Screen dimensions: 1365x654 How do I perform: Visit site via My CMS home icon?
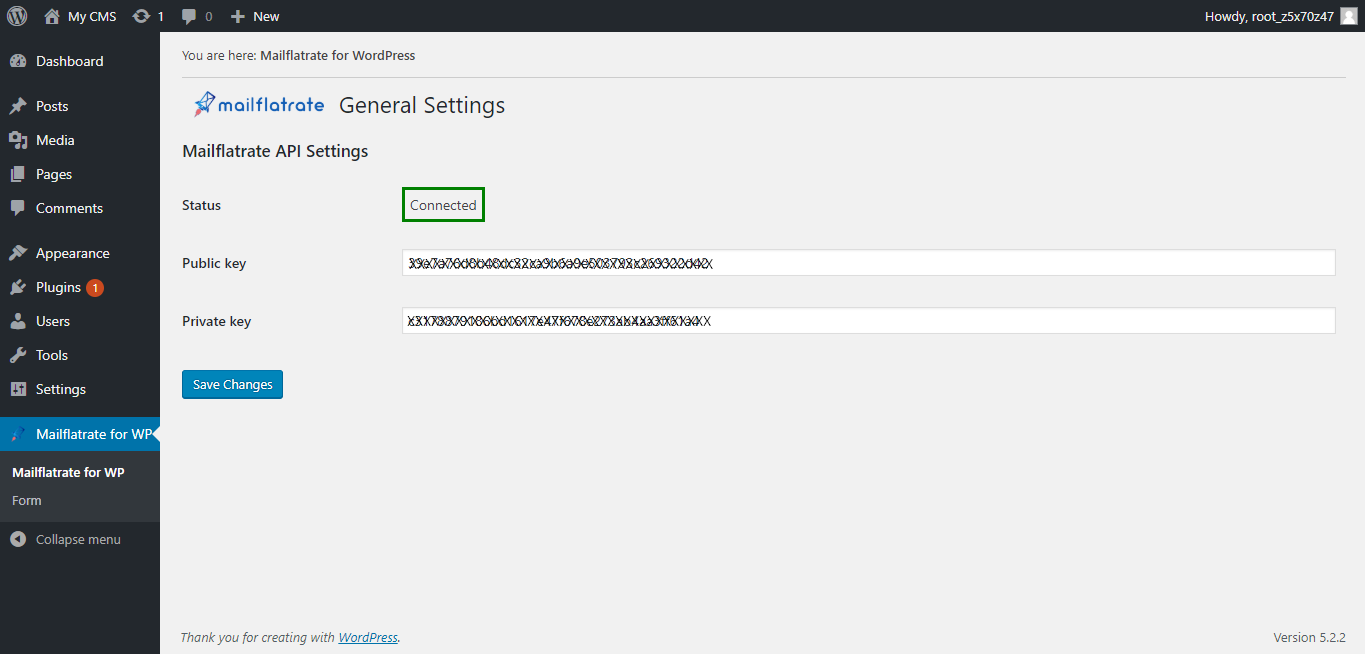point(52,16)
